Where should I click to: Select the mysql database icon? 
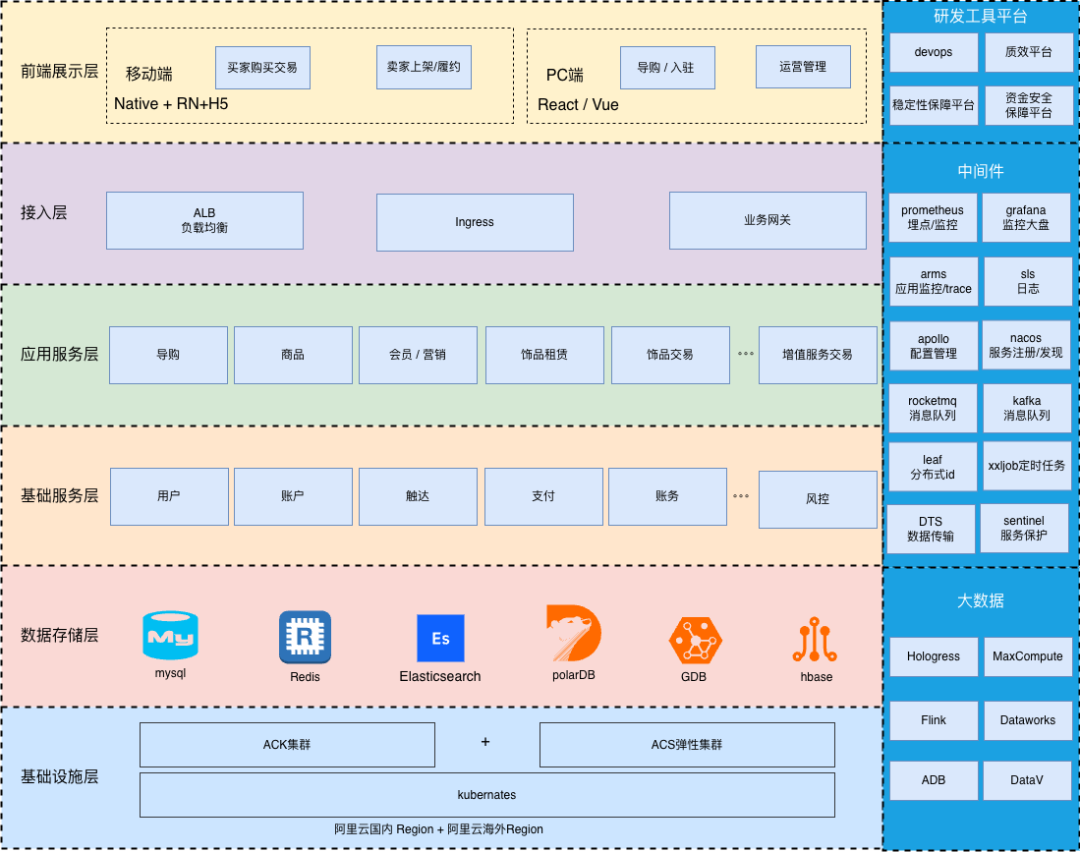coord(170,635)
